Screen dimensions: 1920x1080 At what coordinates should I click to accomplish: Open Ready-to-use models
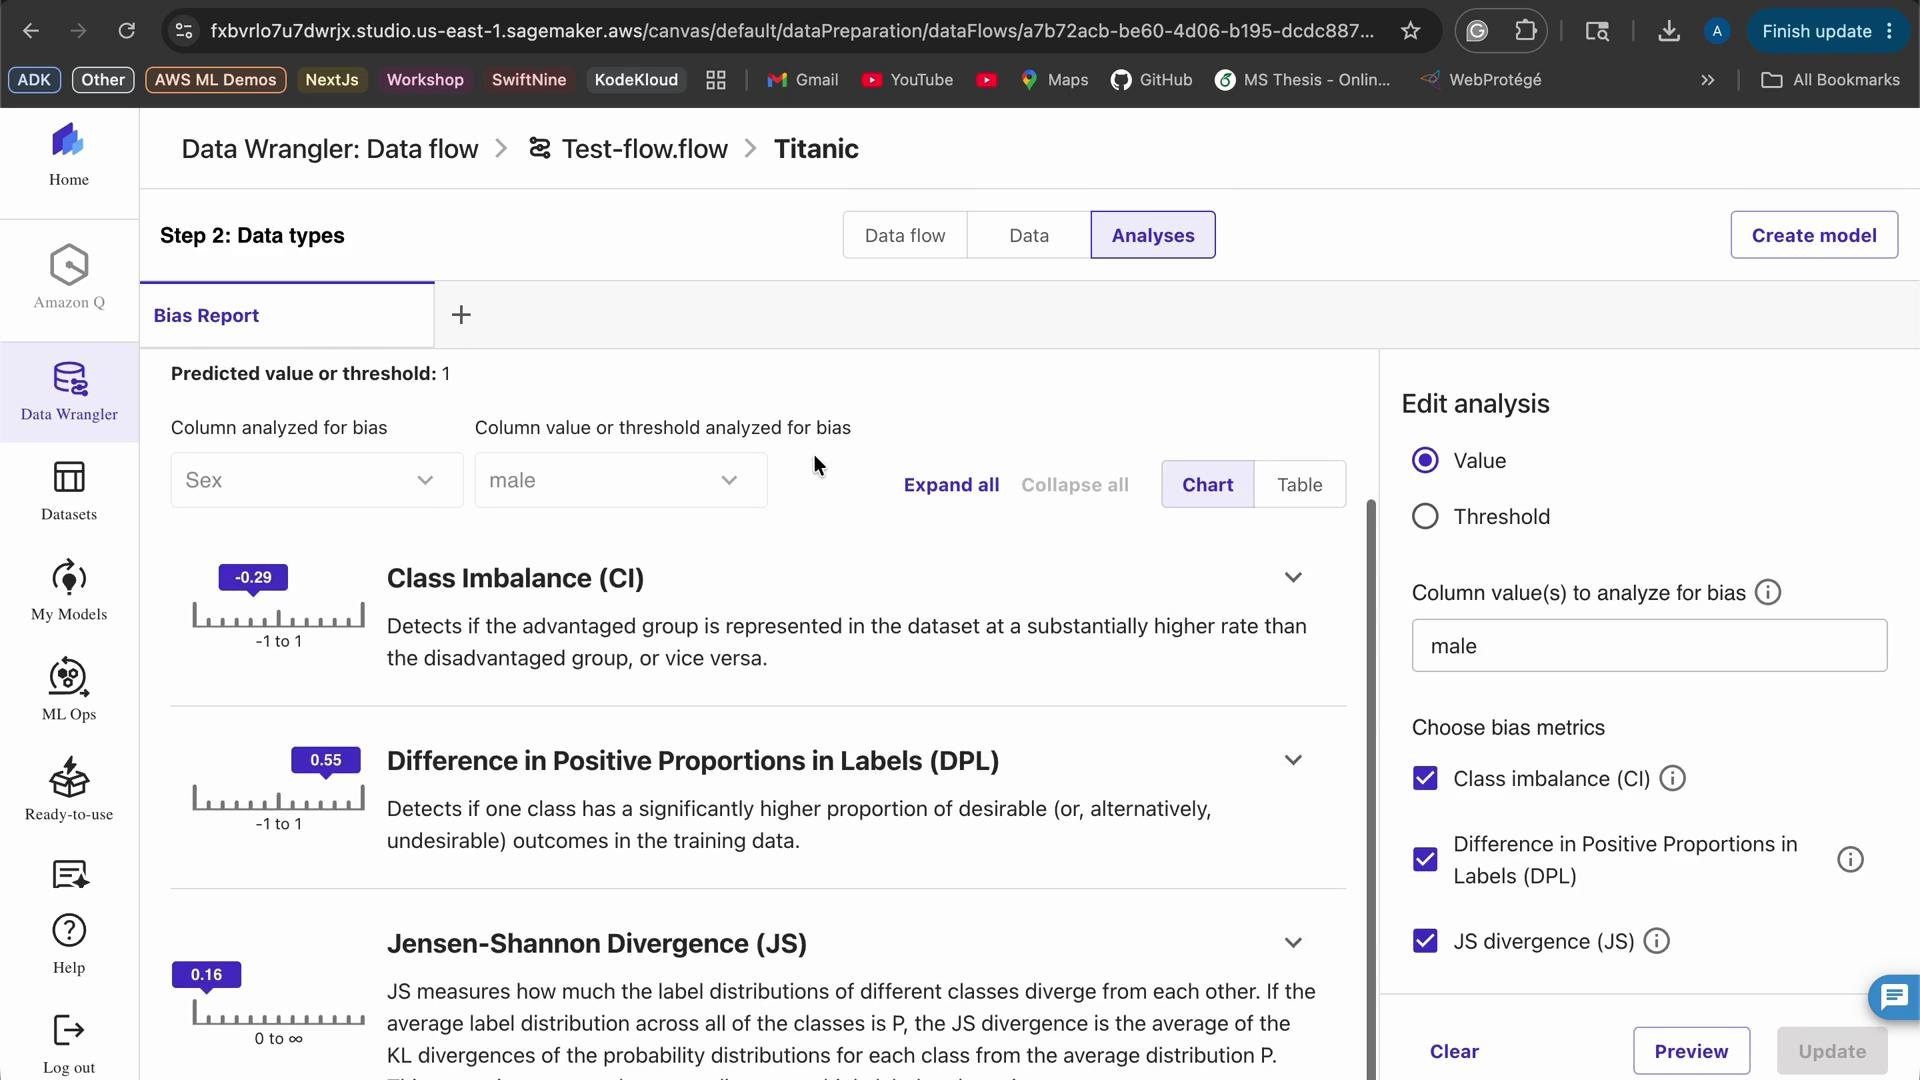point(69,790)
